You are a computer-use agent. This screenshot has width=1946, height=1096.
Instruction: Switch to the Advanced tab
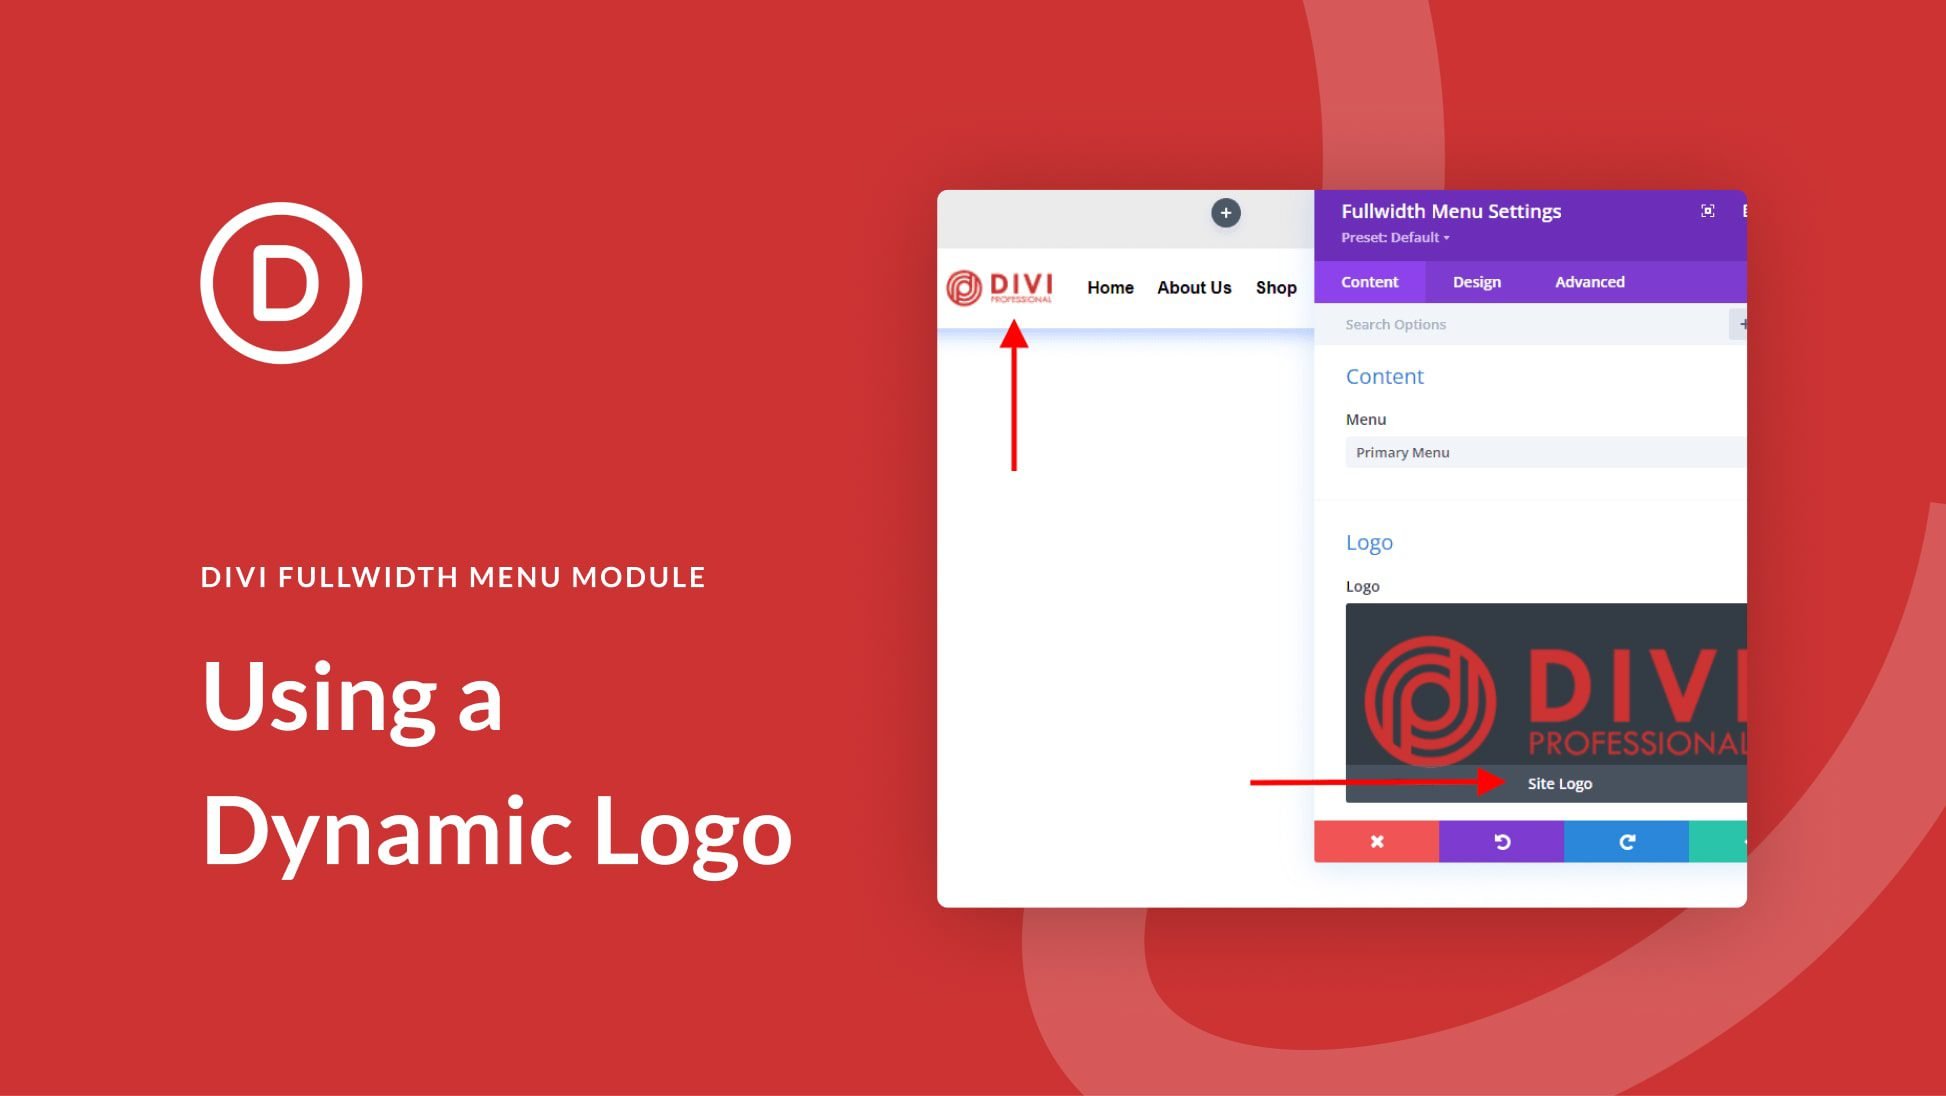pos(1589,281)
